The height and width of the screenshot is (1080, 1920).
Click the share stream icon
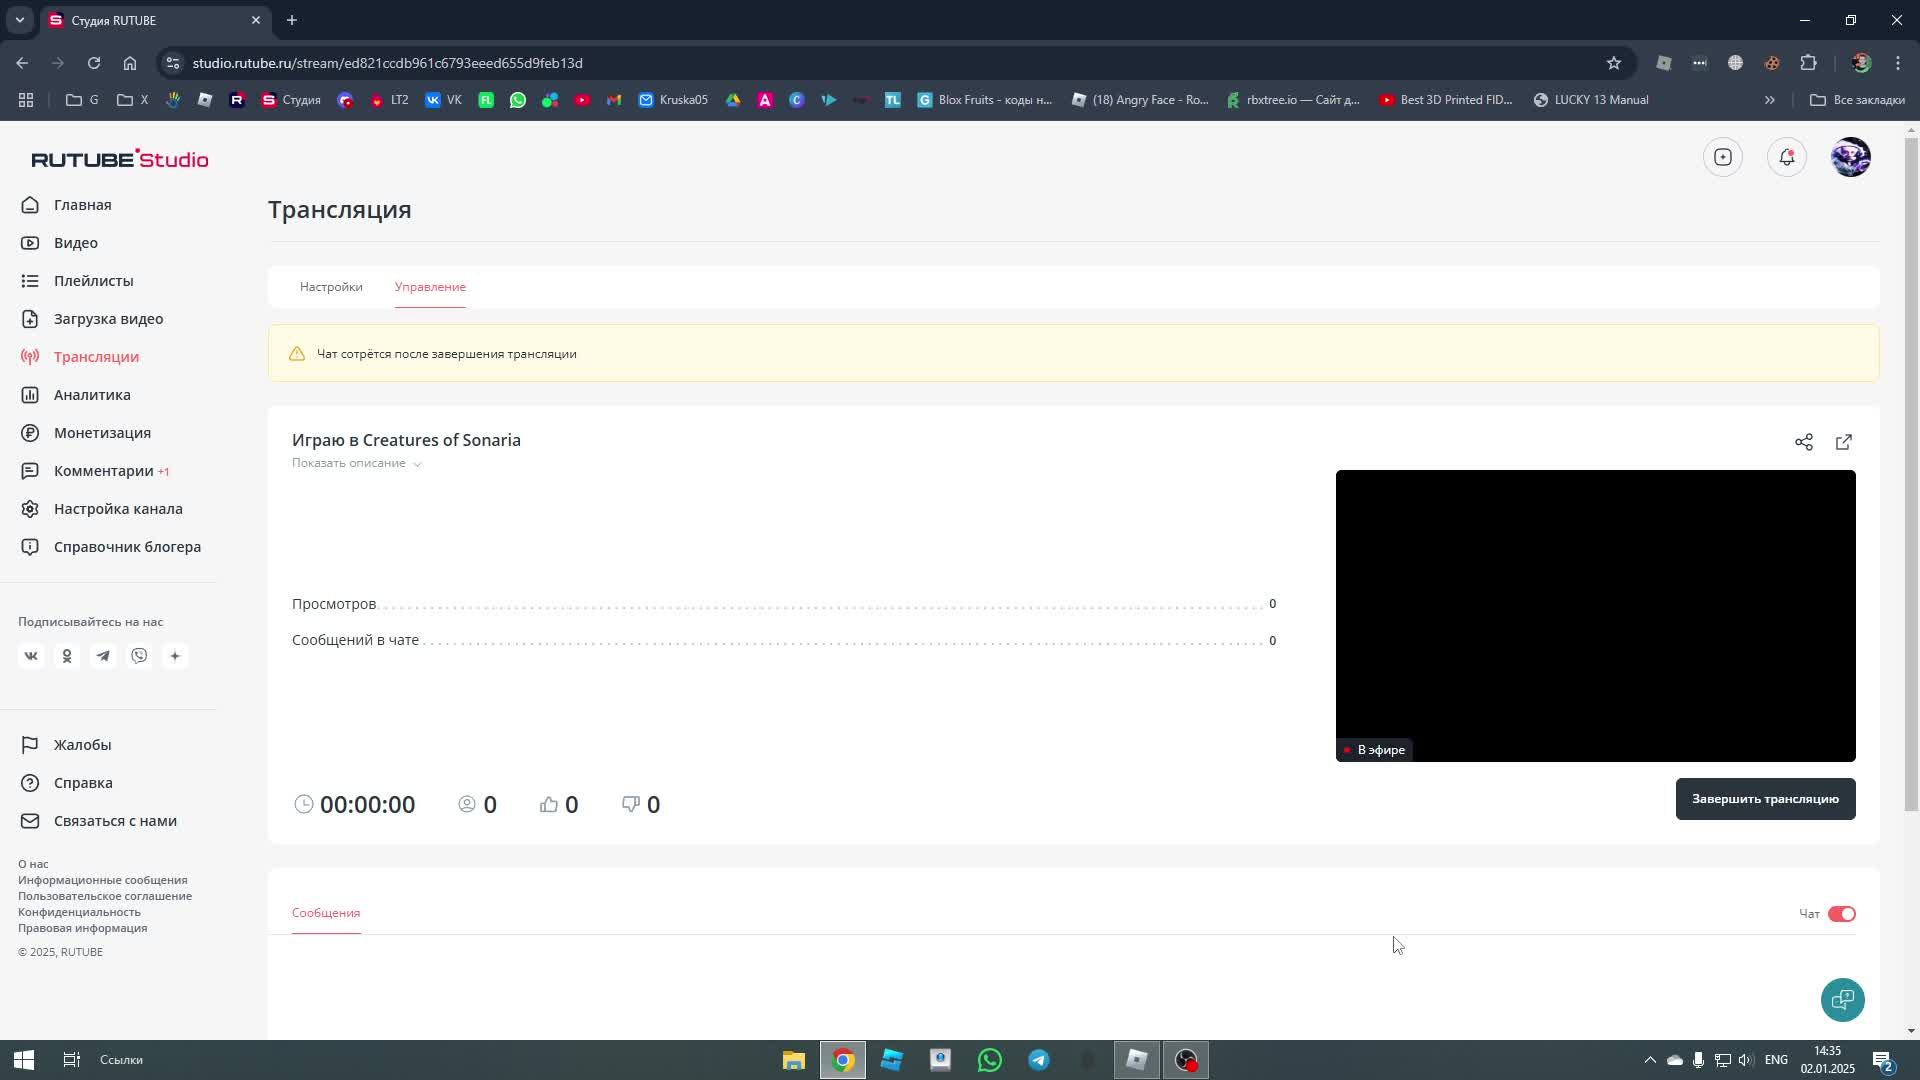pyautogui.click(x=1803, y=442)
